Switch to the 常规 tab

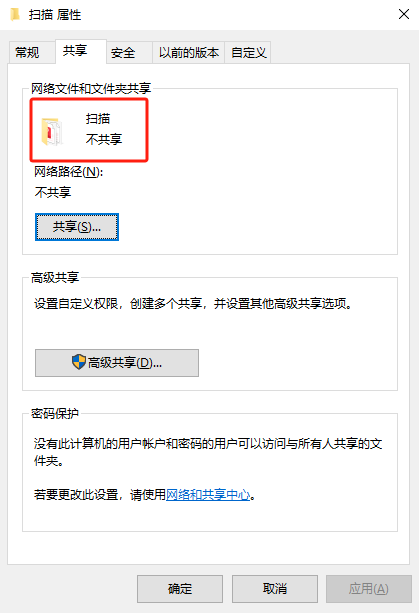(27, 53)
